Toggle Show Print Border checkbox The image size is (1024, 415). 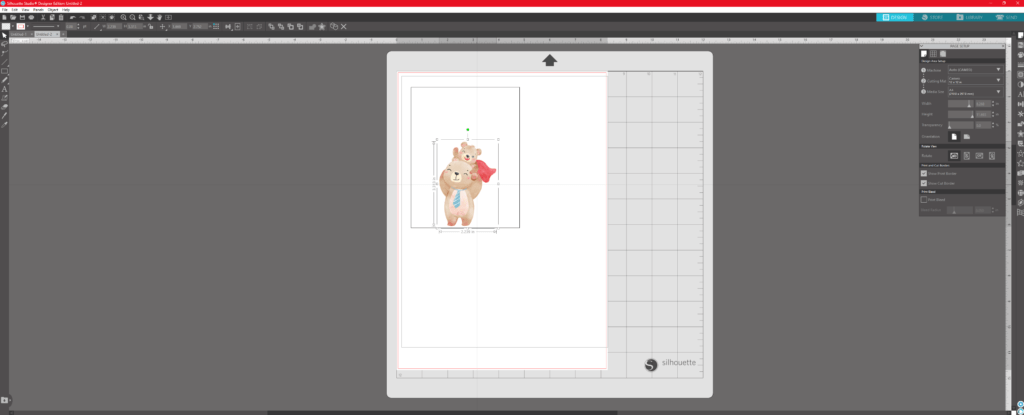coord(924,172)
